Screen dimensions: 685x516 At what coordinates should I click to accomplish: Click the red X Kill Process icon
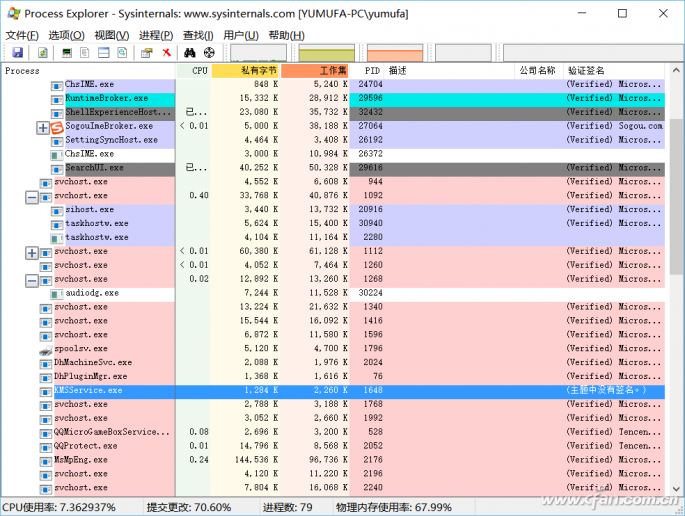tap(166, 53)
